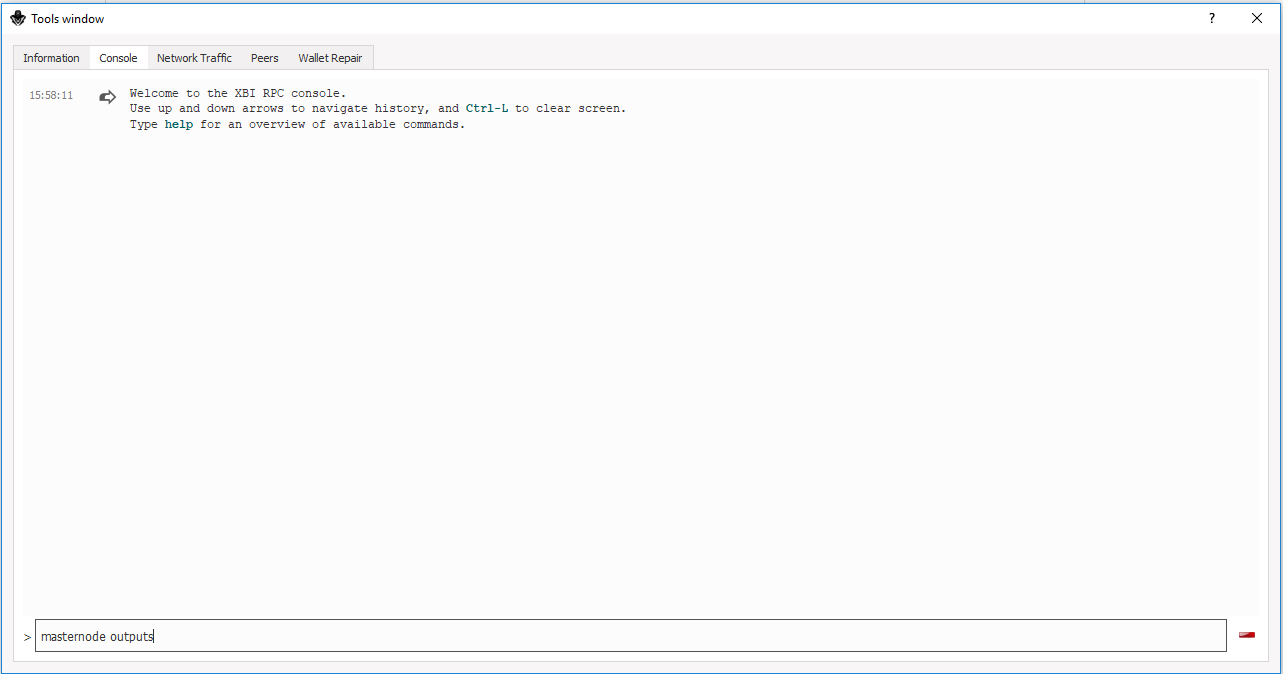1283x674 pixels.
Task: Switch to the Information tab
Action: tap(51, 58)
